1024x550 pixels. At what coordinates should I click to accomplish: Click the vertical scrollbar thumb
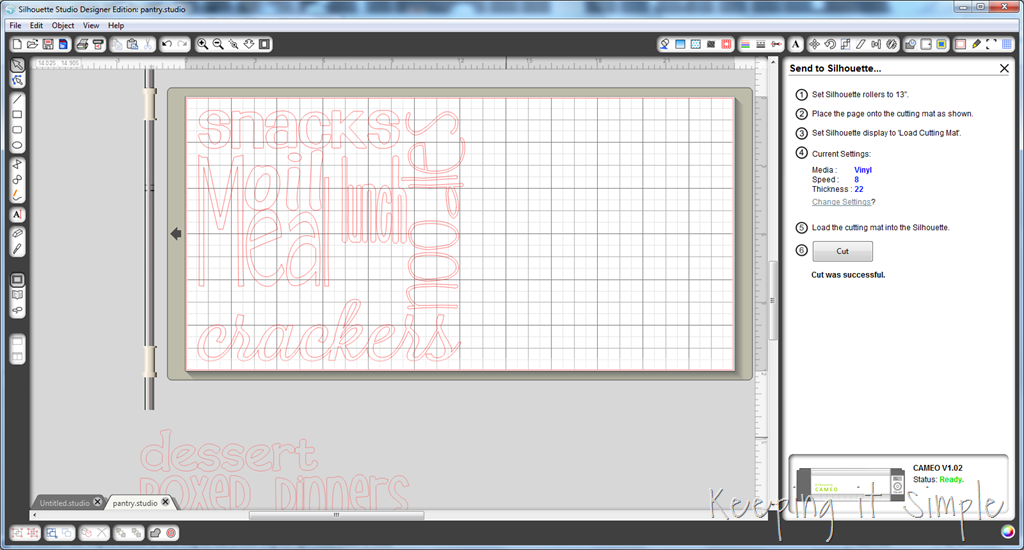coord(773,300)
